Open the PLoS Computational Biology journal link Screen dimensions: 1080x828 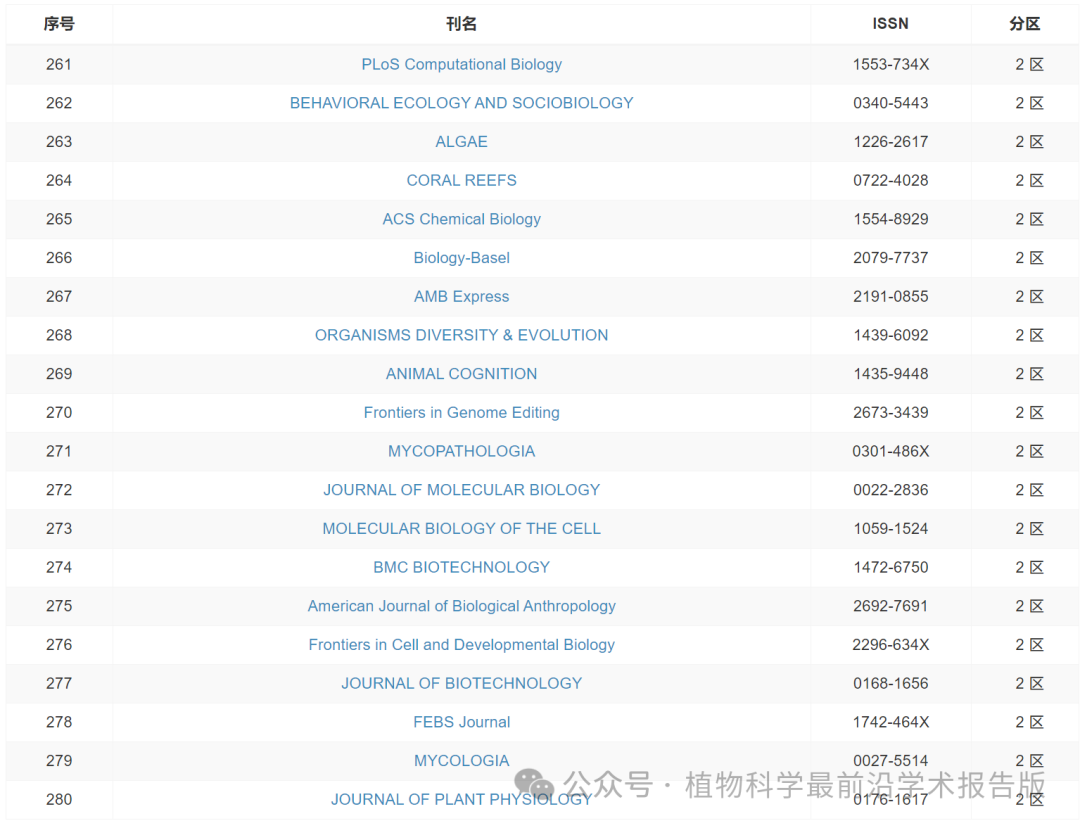pos(461,64)
